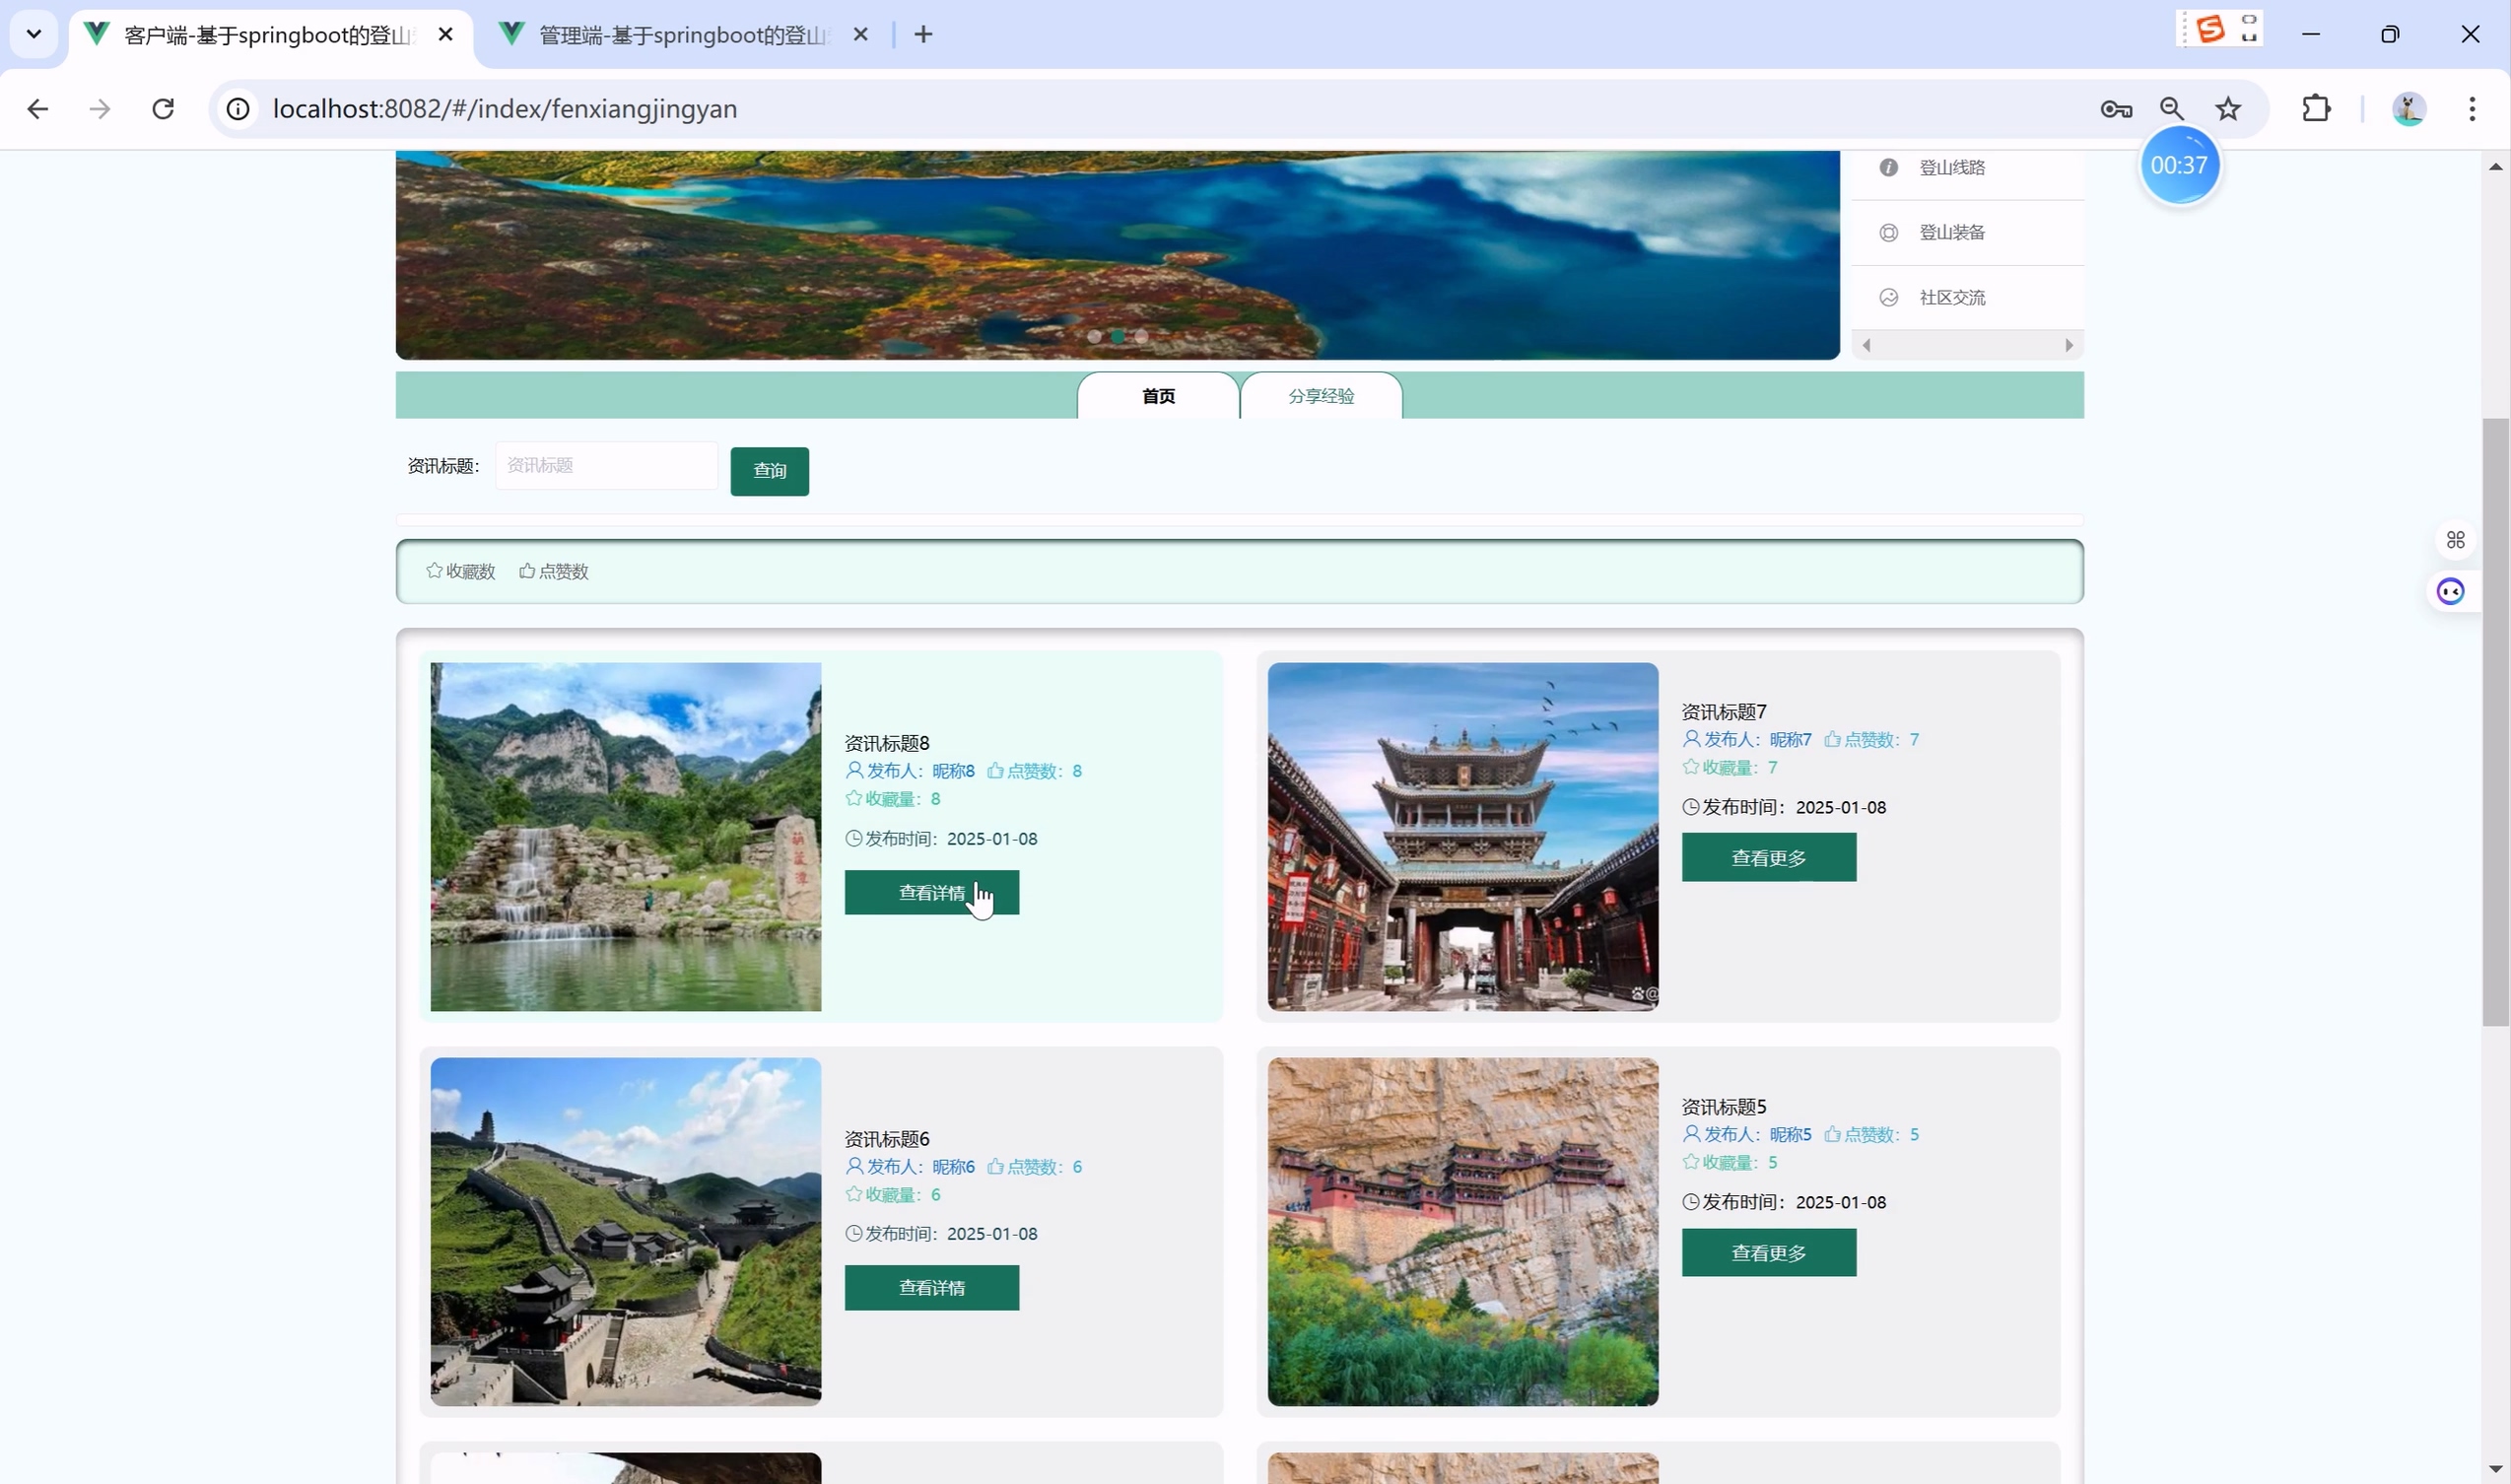Click the site information icon beside the URL
The image size is (2511, 1484).
(x=238, y=109)
